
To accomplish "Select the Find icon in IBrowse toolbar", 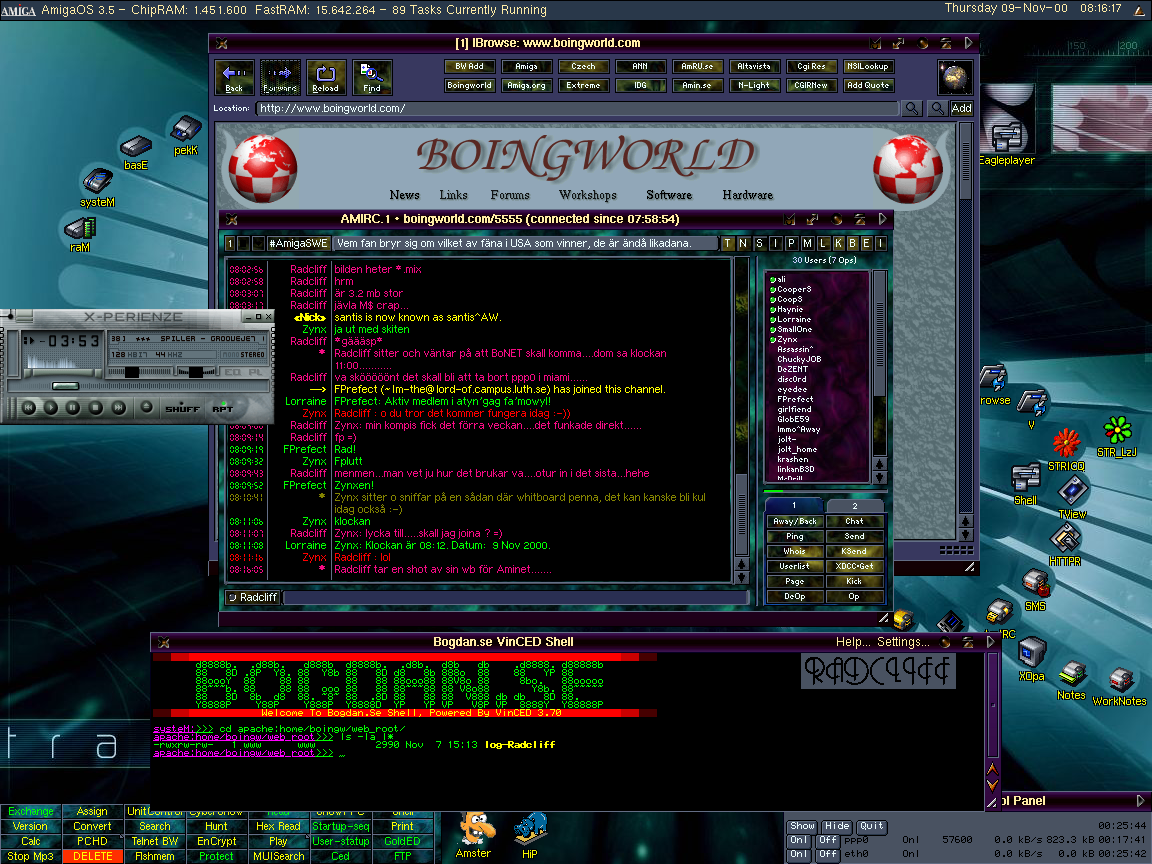I will click(371, 77).
